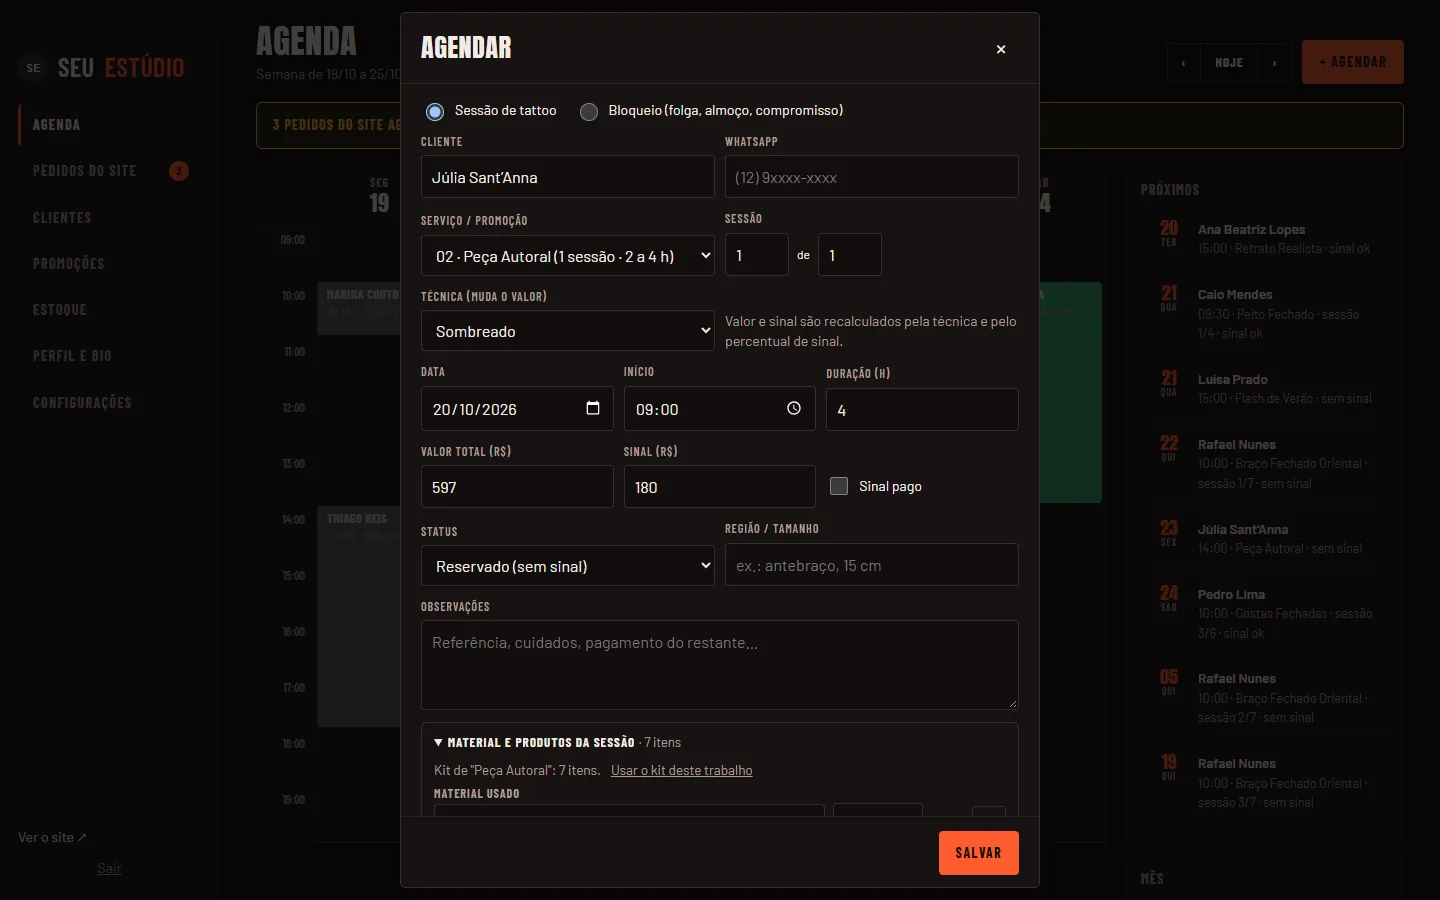Image resolution: width=1440 pixels, height=900 pixels.
Task: Click the Cliente name input field
Action: (x=568, y=177)
